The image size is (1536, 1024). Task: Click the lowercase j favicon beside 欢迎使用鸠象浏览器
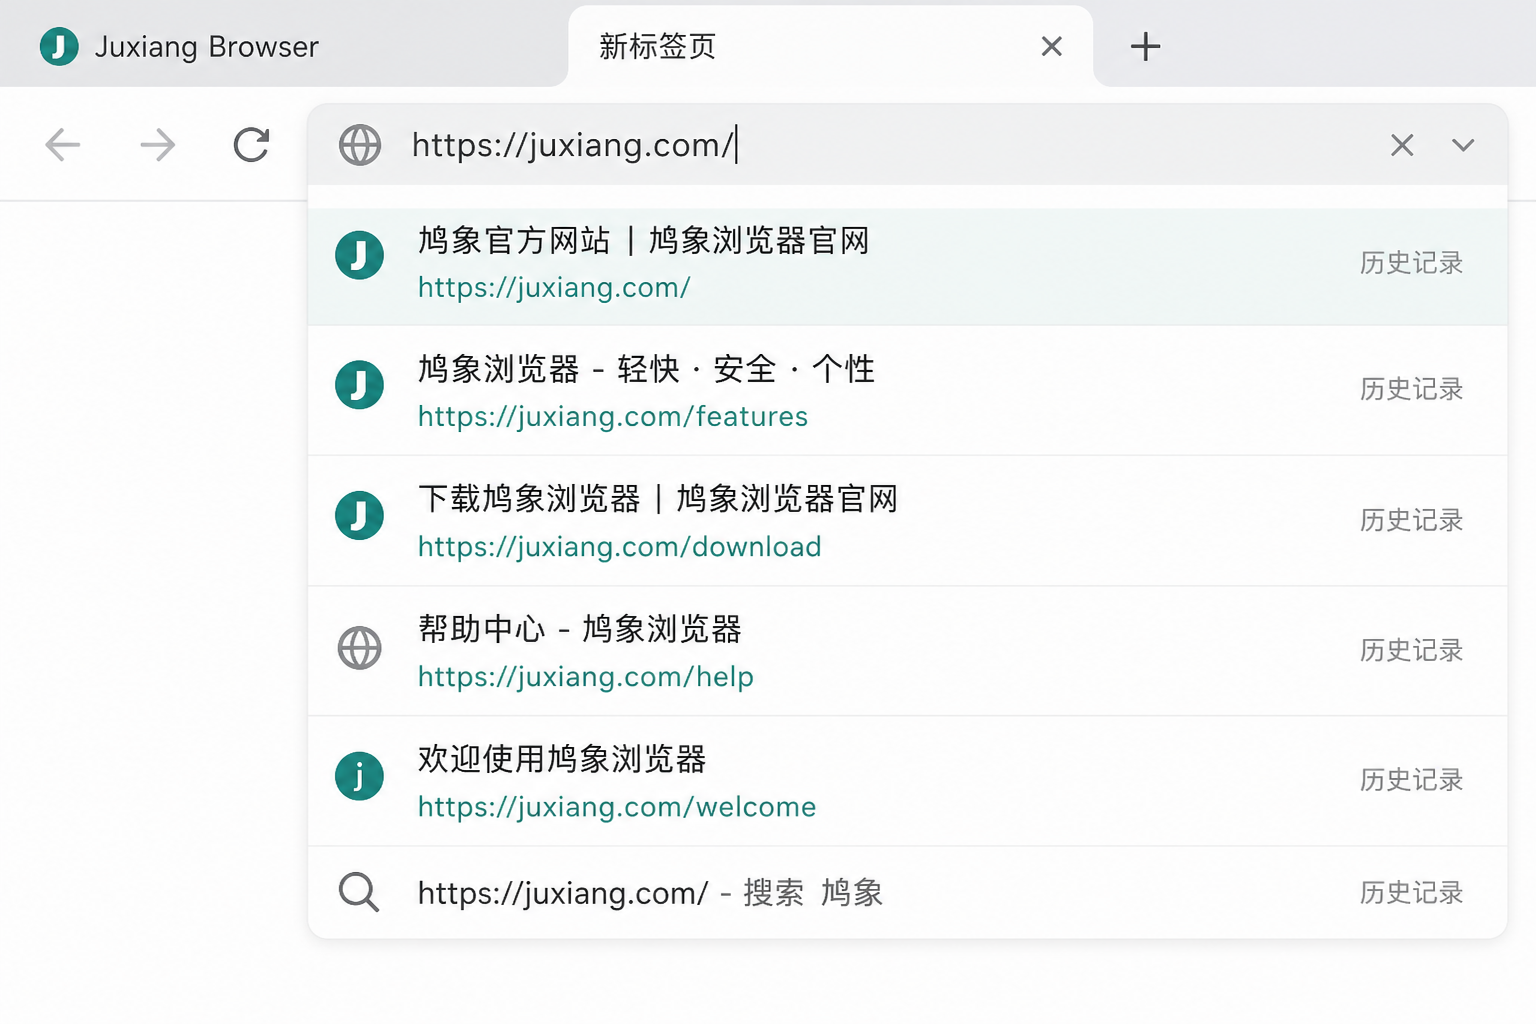point(360,776)
